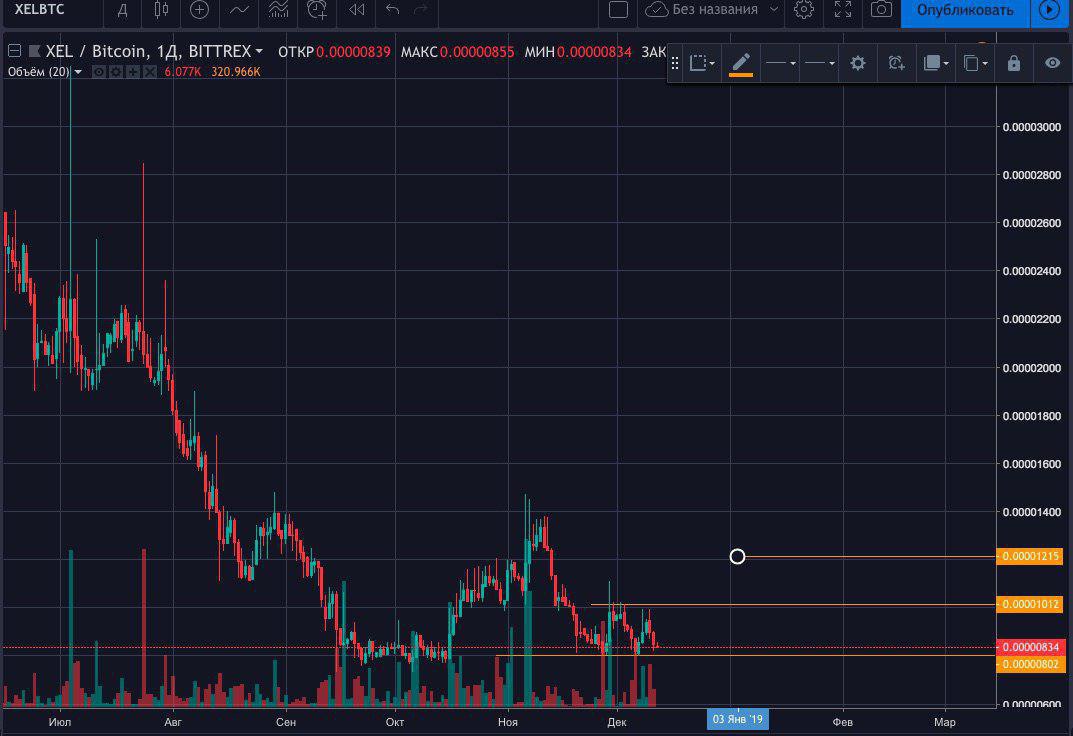1073x736 pixels.
Task: Click the МАКС value 0.00000855
Action: coord(477,52)
